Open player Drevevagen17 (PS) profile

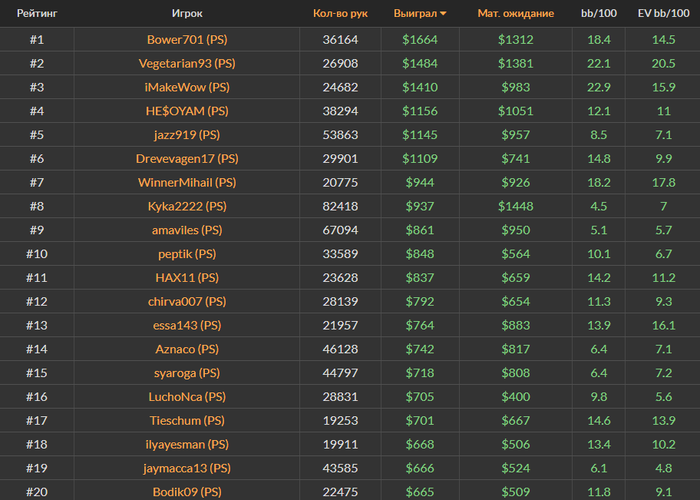pos(187,158)
